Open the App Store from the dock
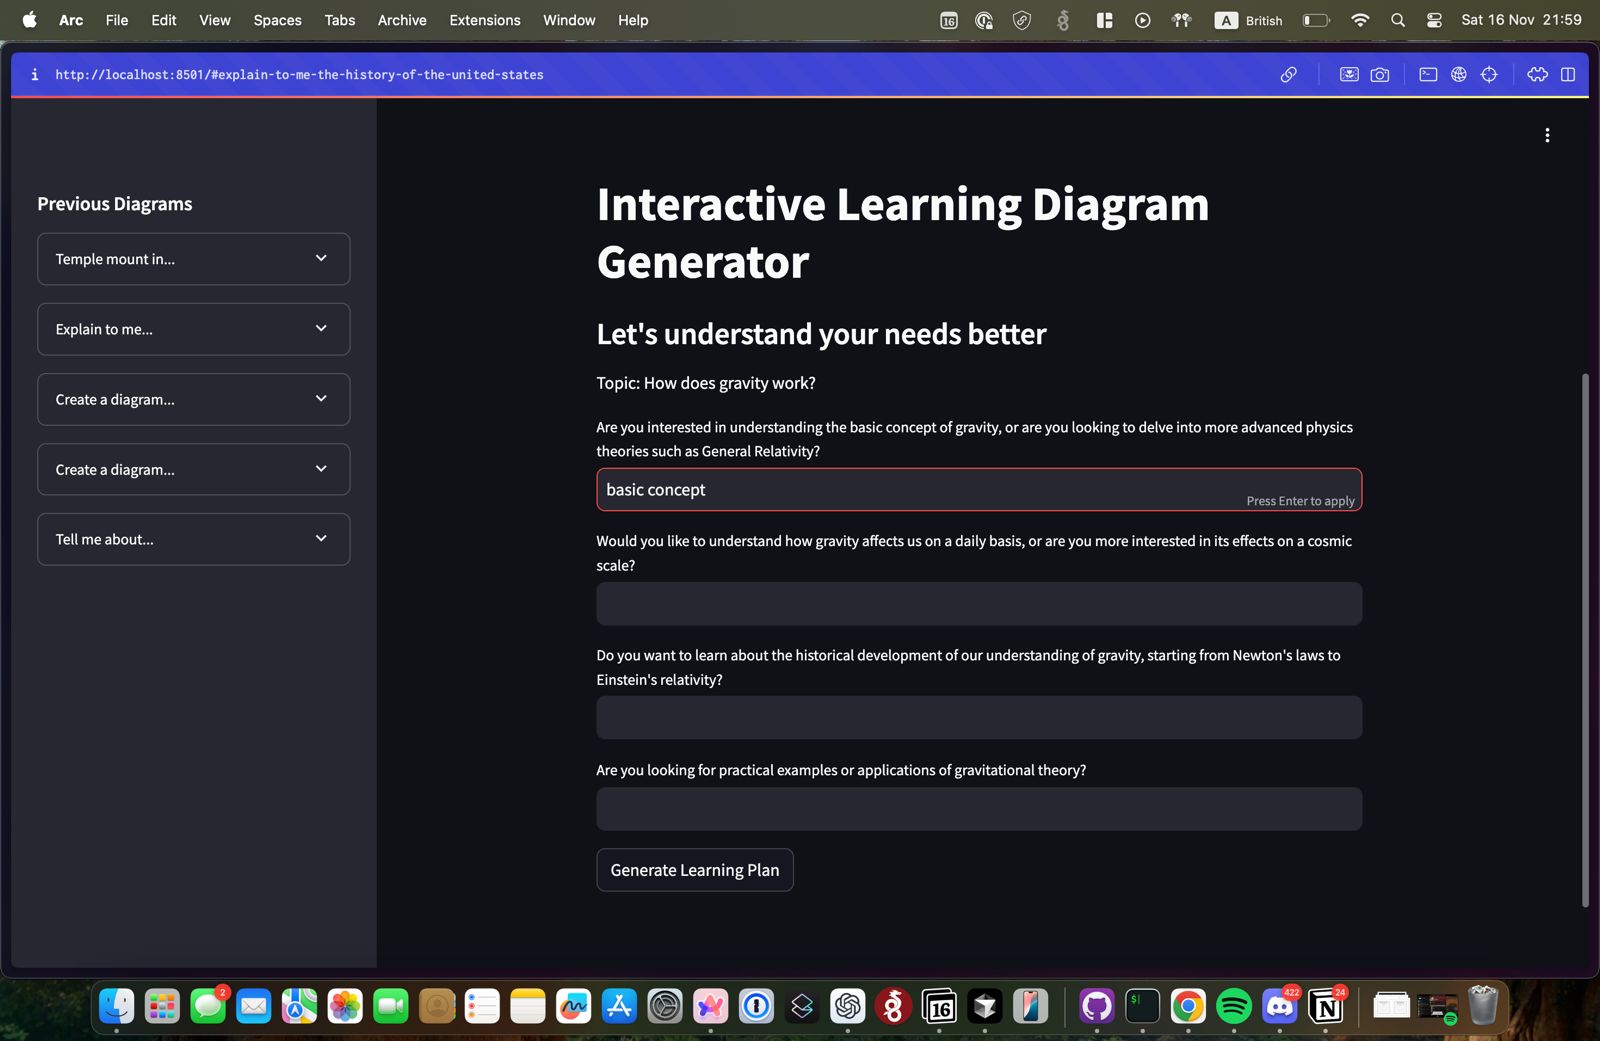 [x=619, y=1006]
